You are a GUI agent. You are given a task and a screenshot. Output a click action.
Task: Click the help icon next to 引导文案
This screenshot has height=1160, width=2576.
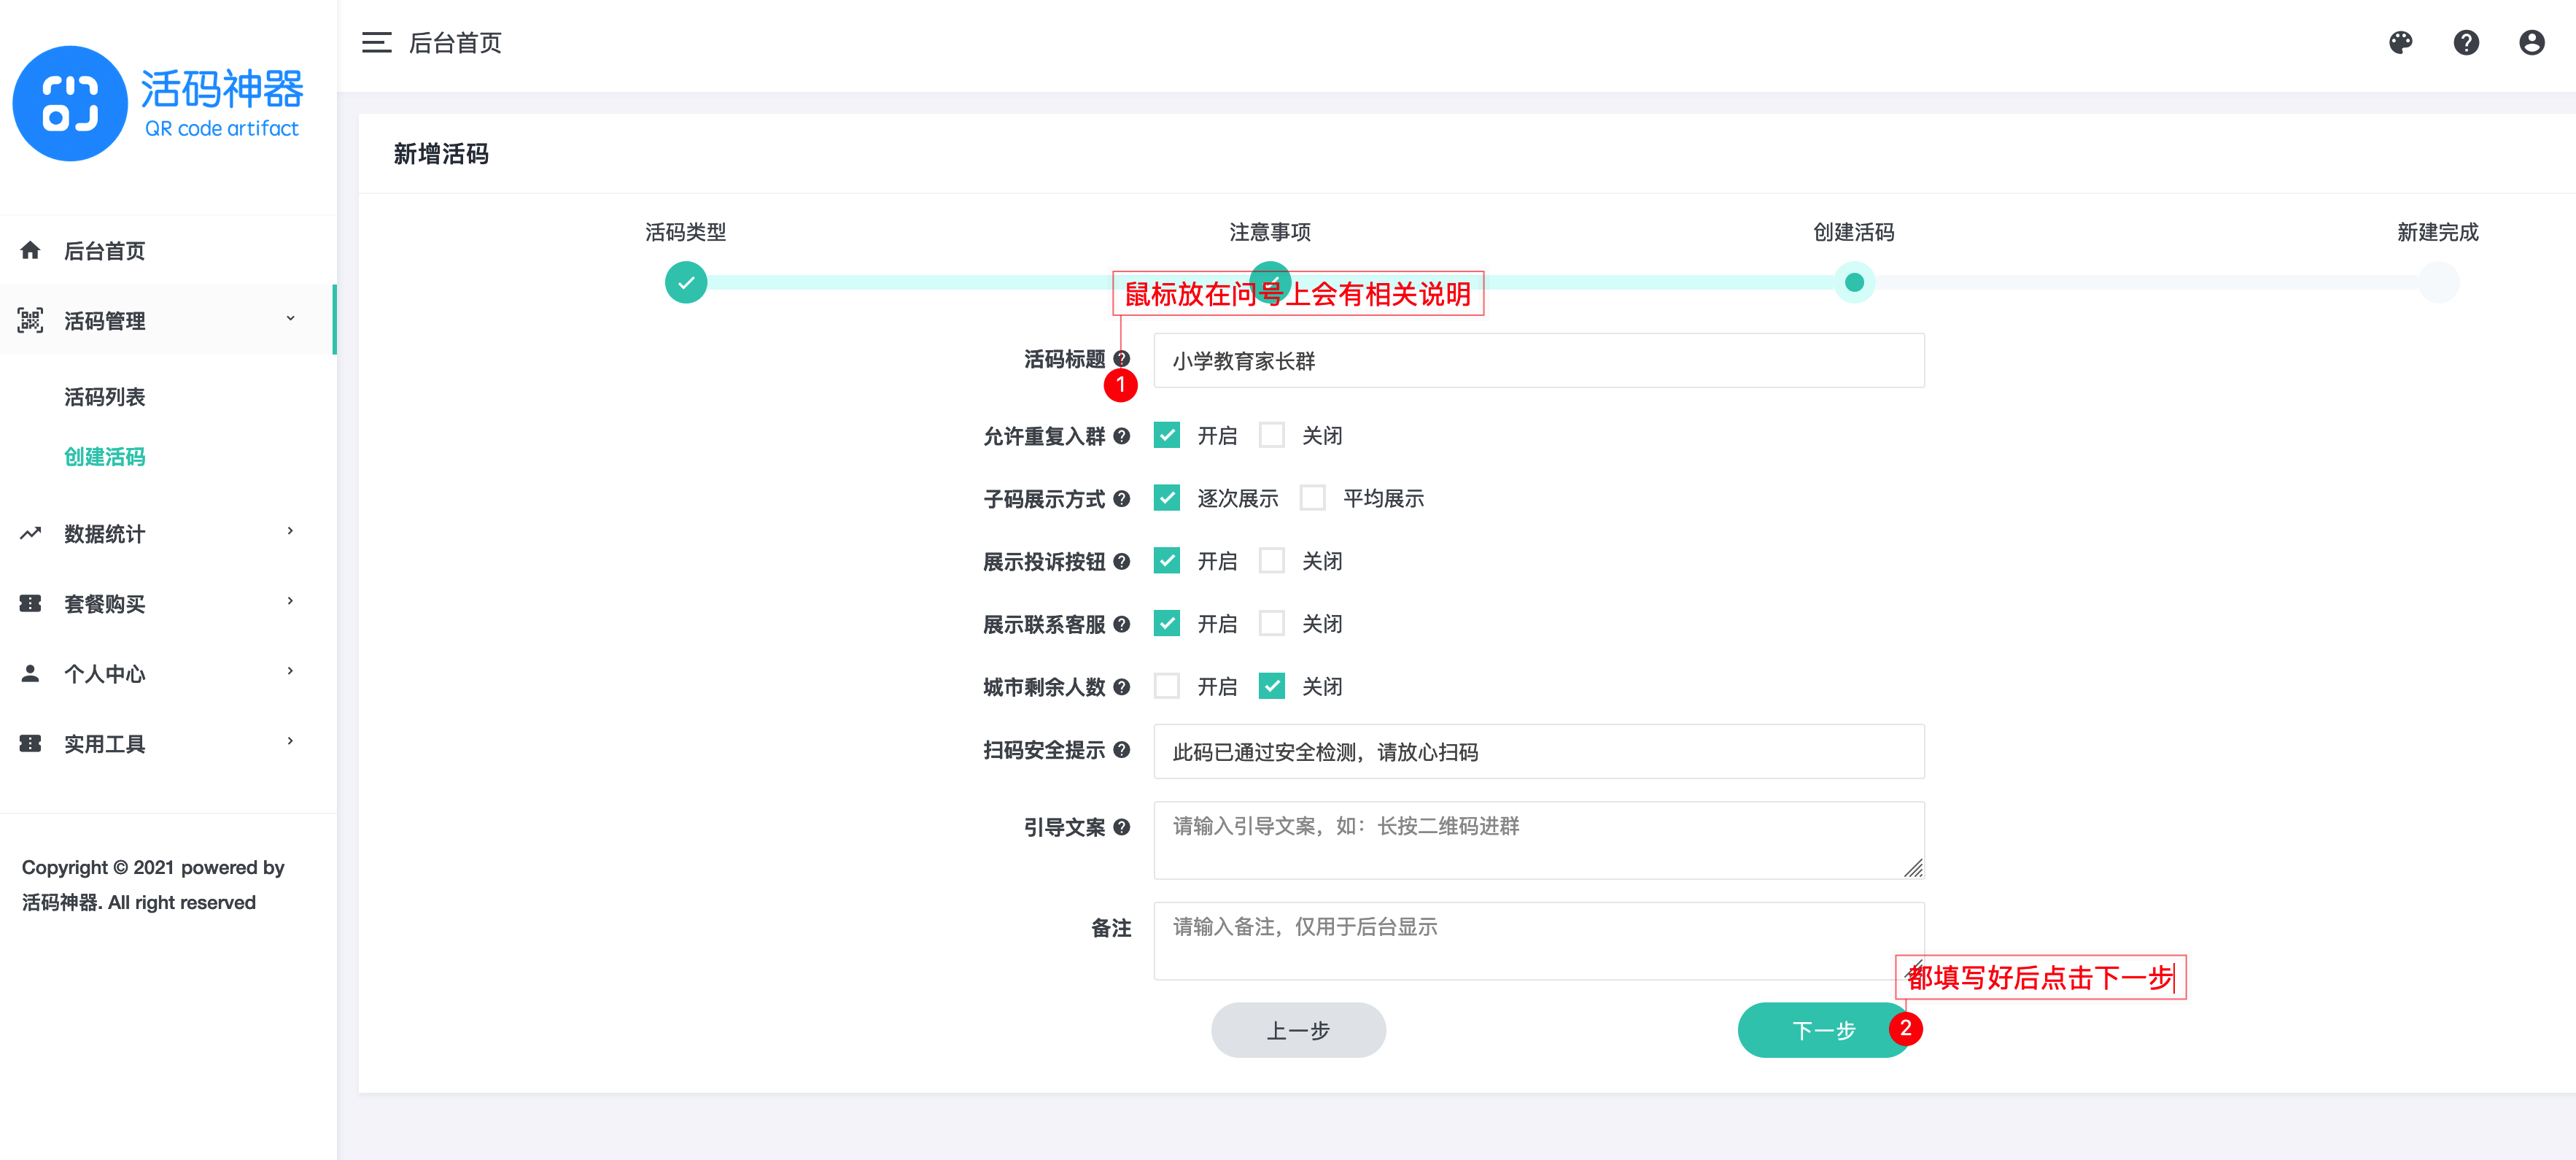(1121, 827)
